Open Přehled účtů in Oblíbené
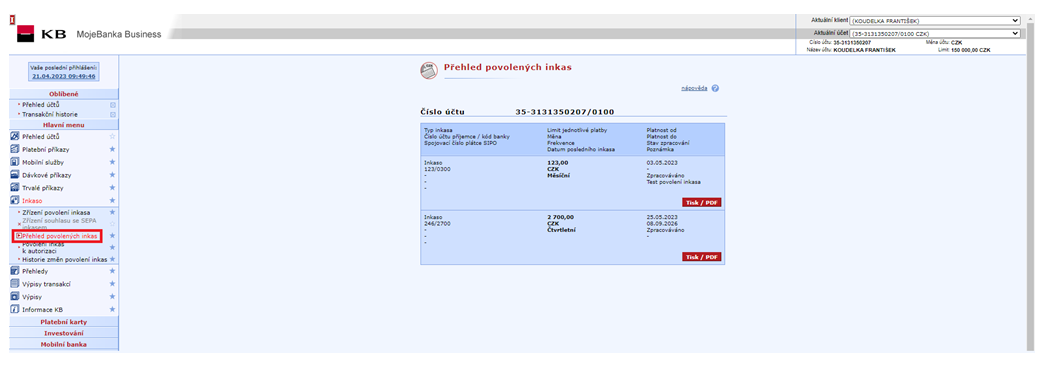The height and width of the screenshot is (375, 1062). click(41, 105)
